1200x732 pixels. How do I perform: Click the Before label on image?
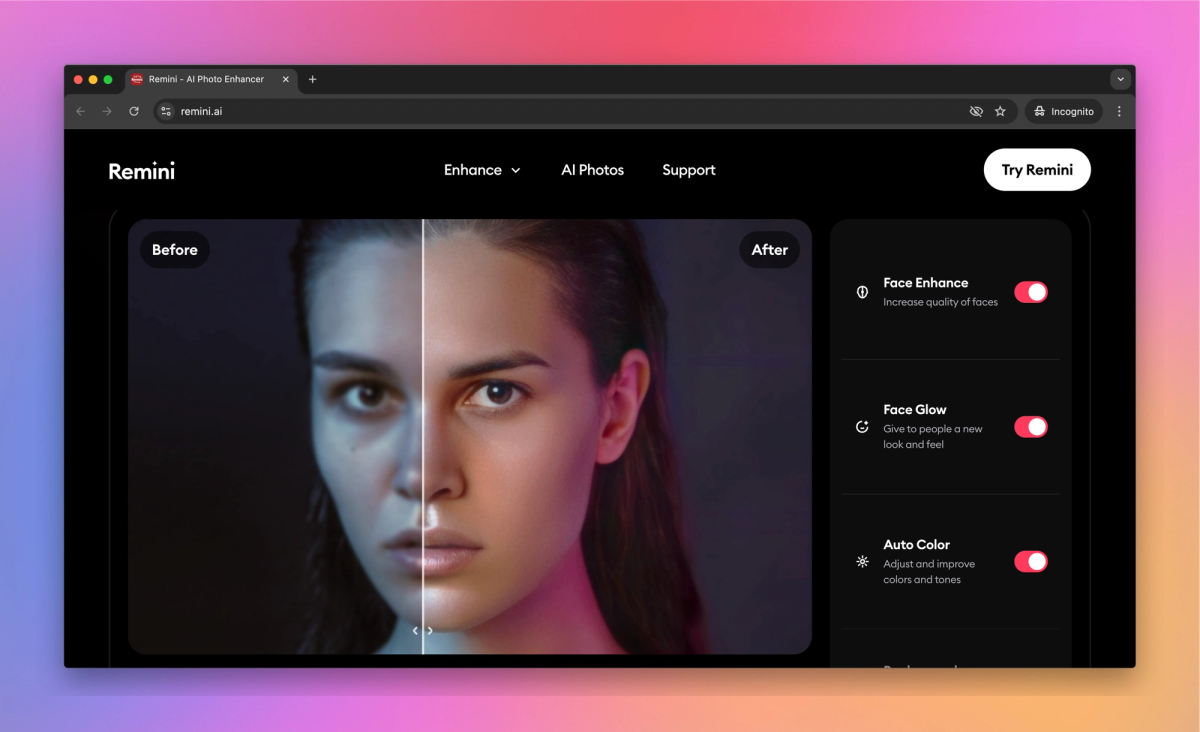click(x=175, y=250)
